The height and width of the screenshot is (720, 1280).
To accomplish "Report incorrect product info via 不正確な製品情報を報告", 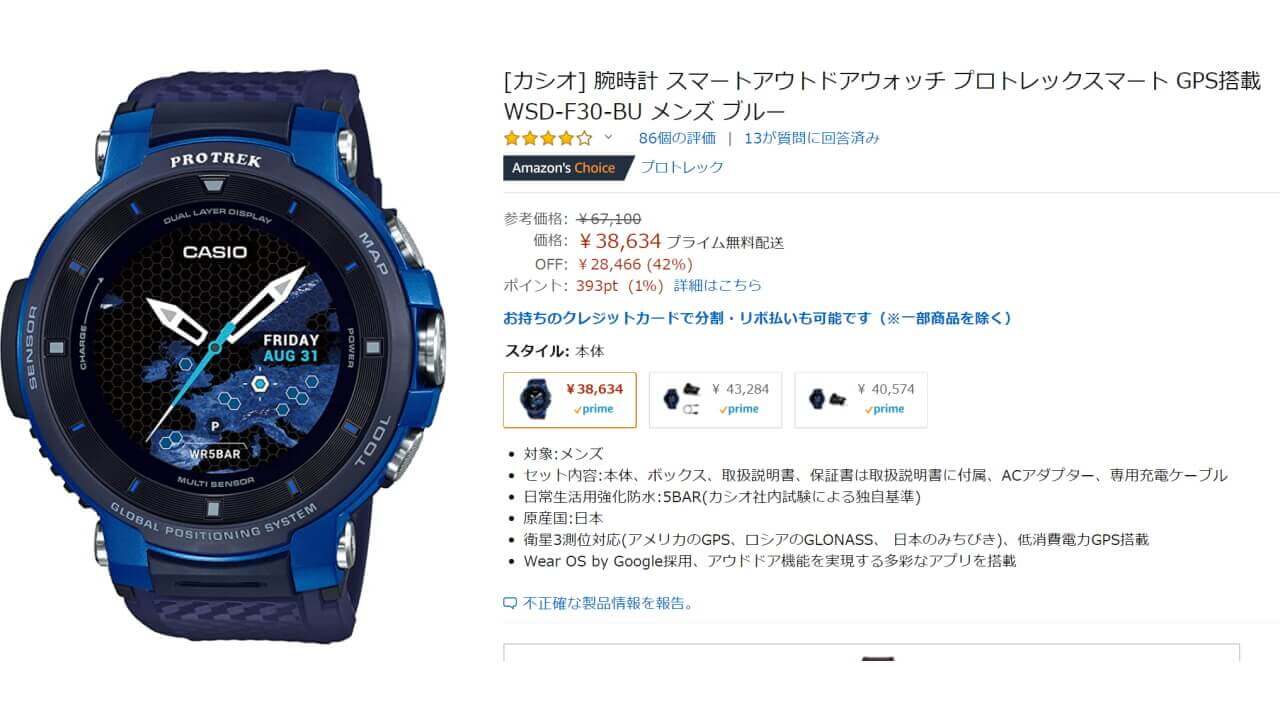I will [x=608, y=603].
